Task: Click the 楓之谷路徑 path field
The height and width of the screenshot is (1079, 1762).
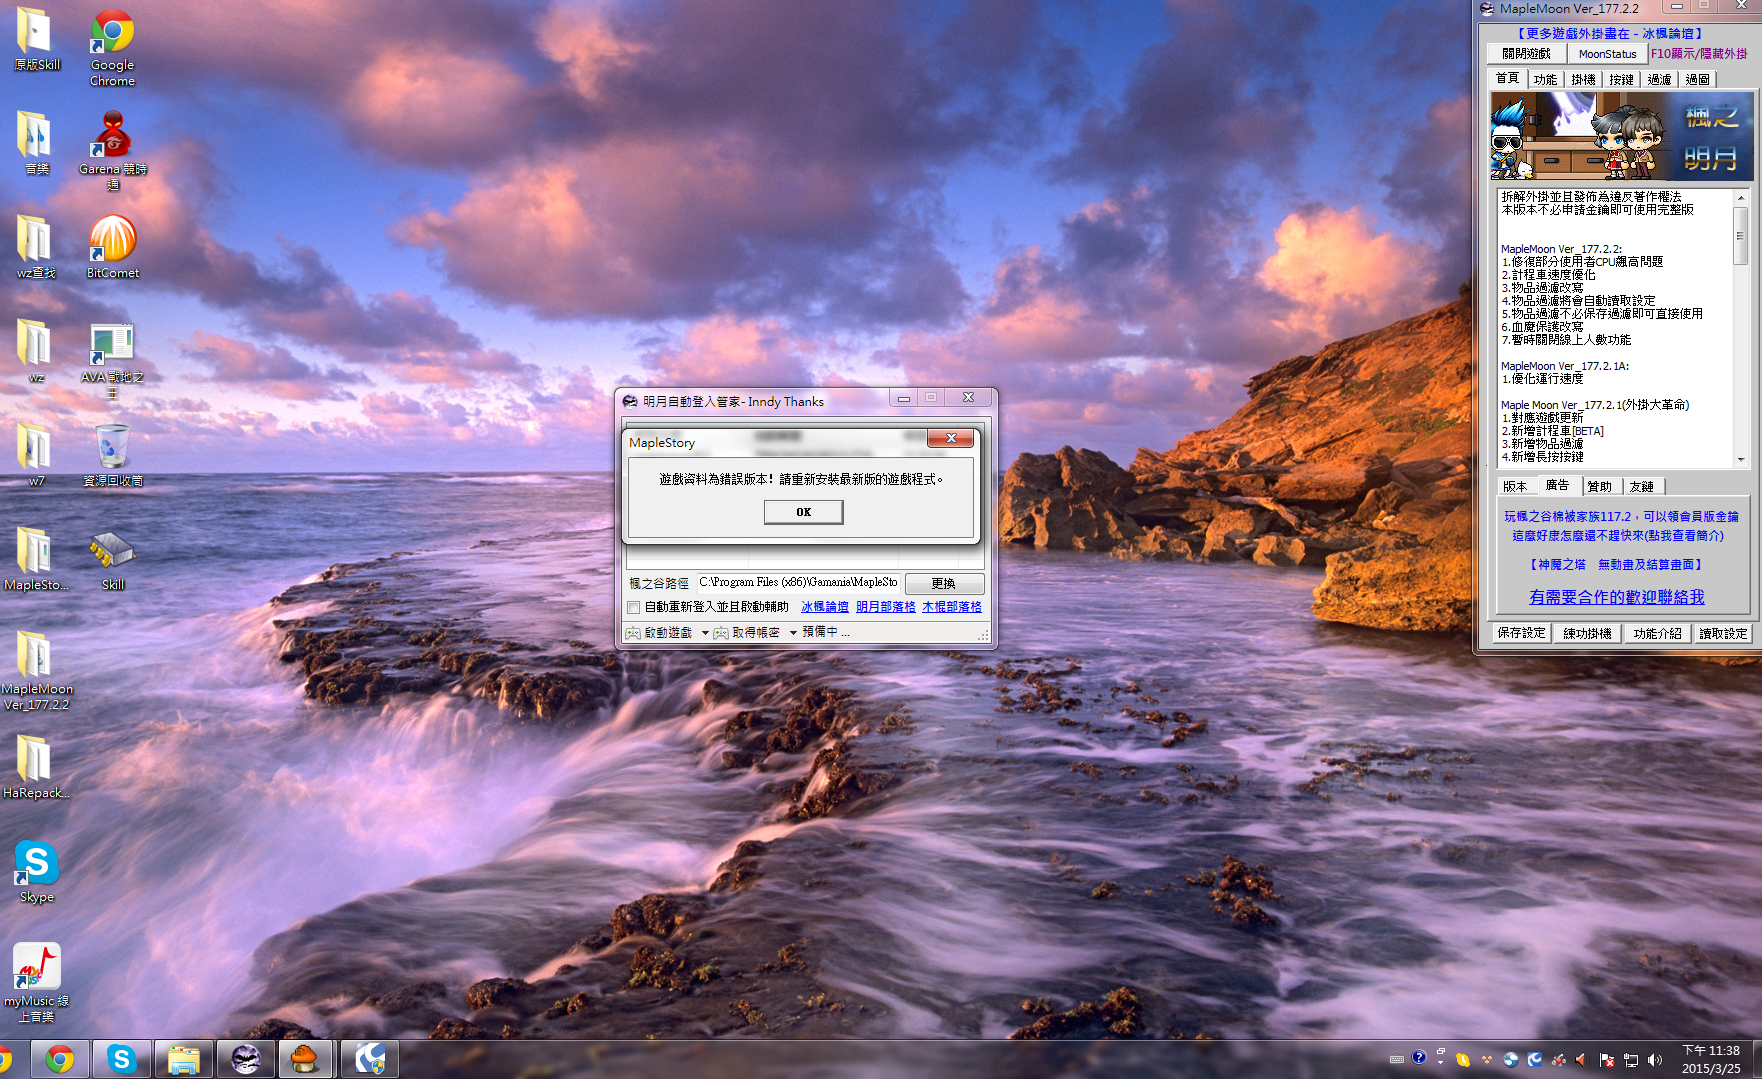Action: pos(797,582)
